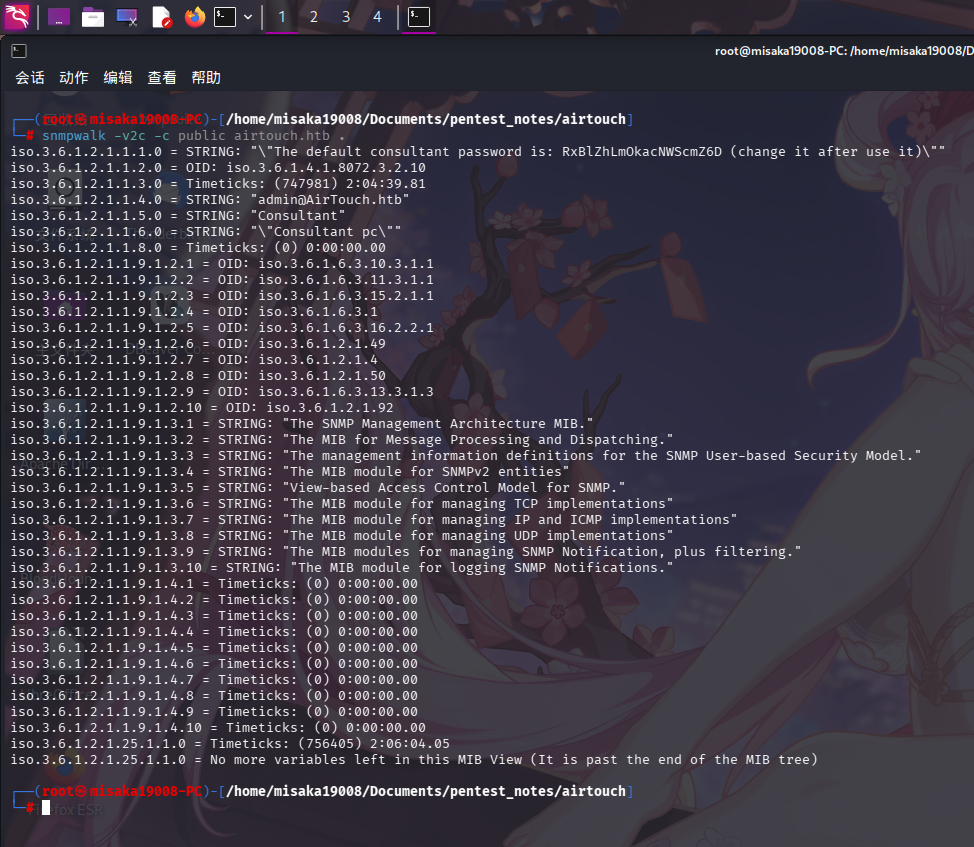The width and height of the screenshot is (974, 847).
Task: Click the "Consultant" string on sysName line
Action: (298, 215)
